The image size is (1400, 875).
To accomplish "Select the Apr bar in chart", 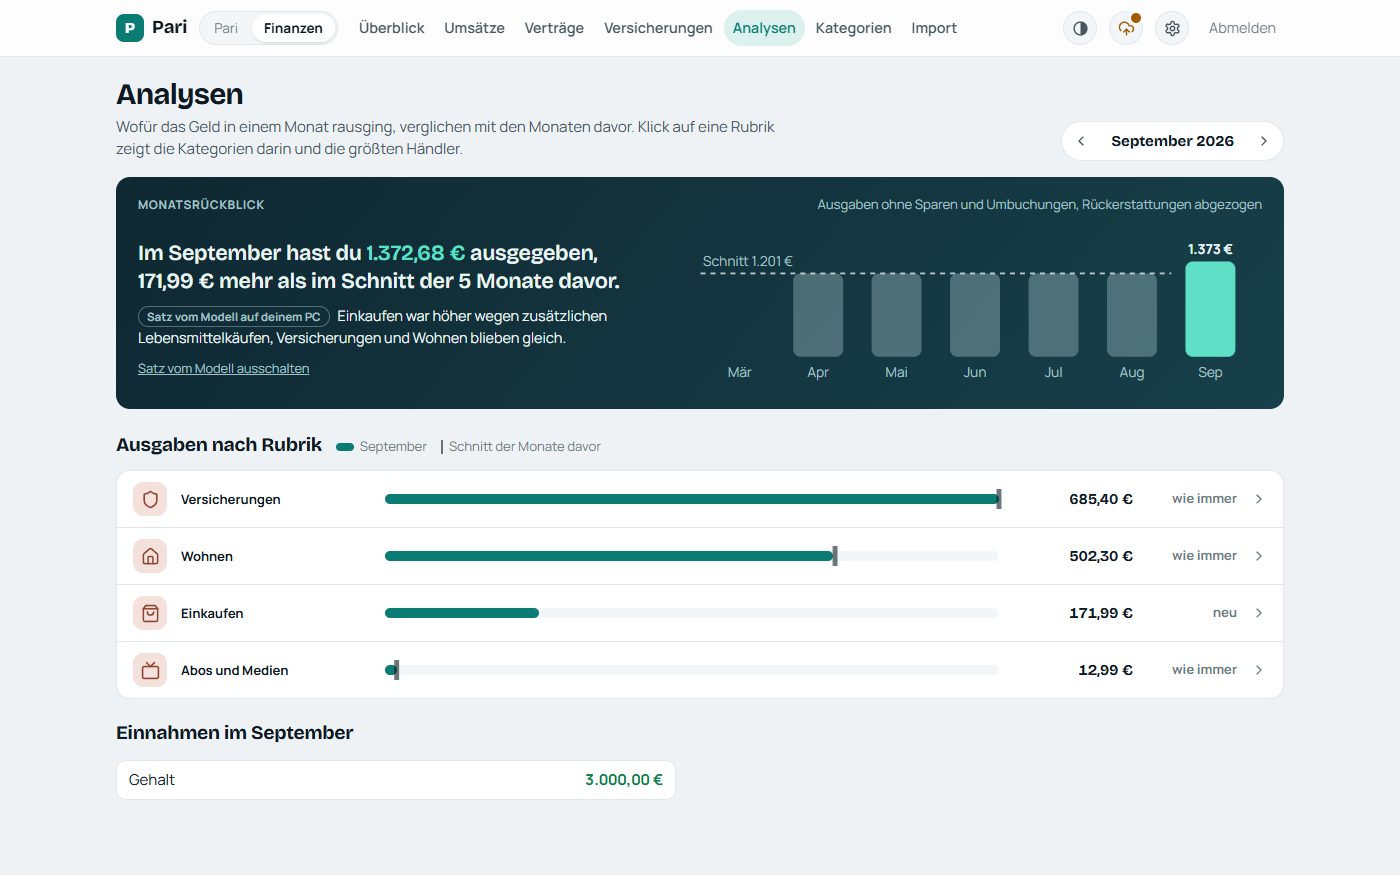I will click(818, 315).
